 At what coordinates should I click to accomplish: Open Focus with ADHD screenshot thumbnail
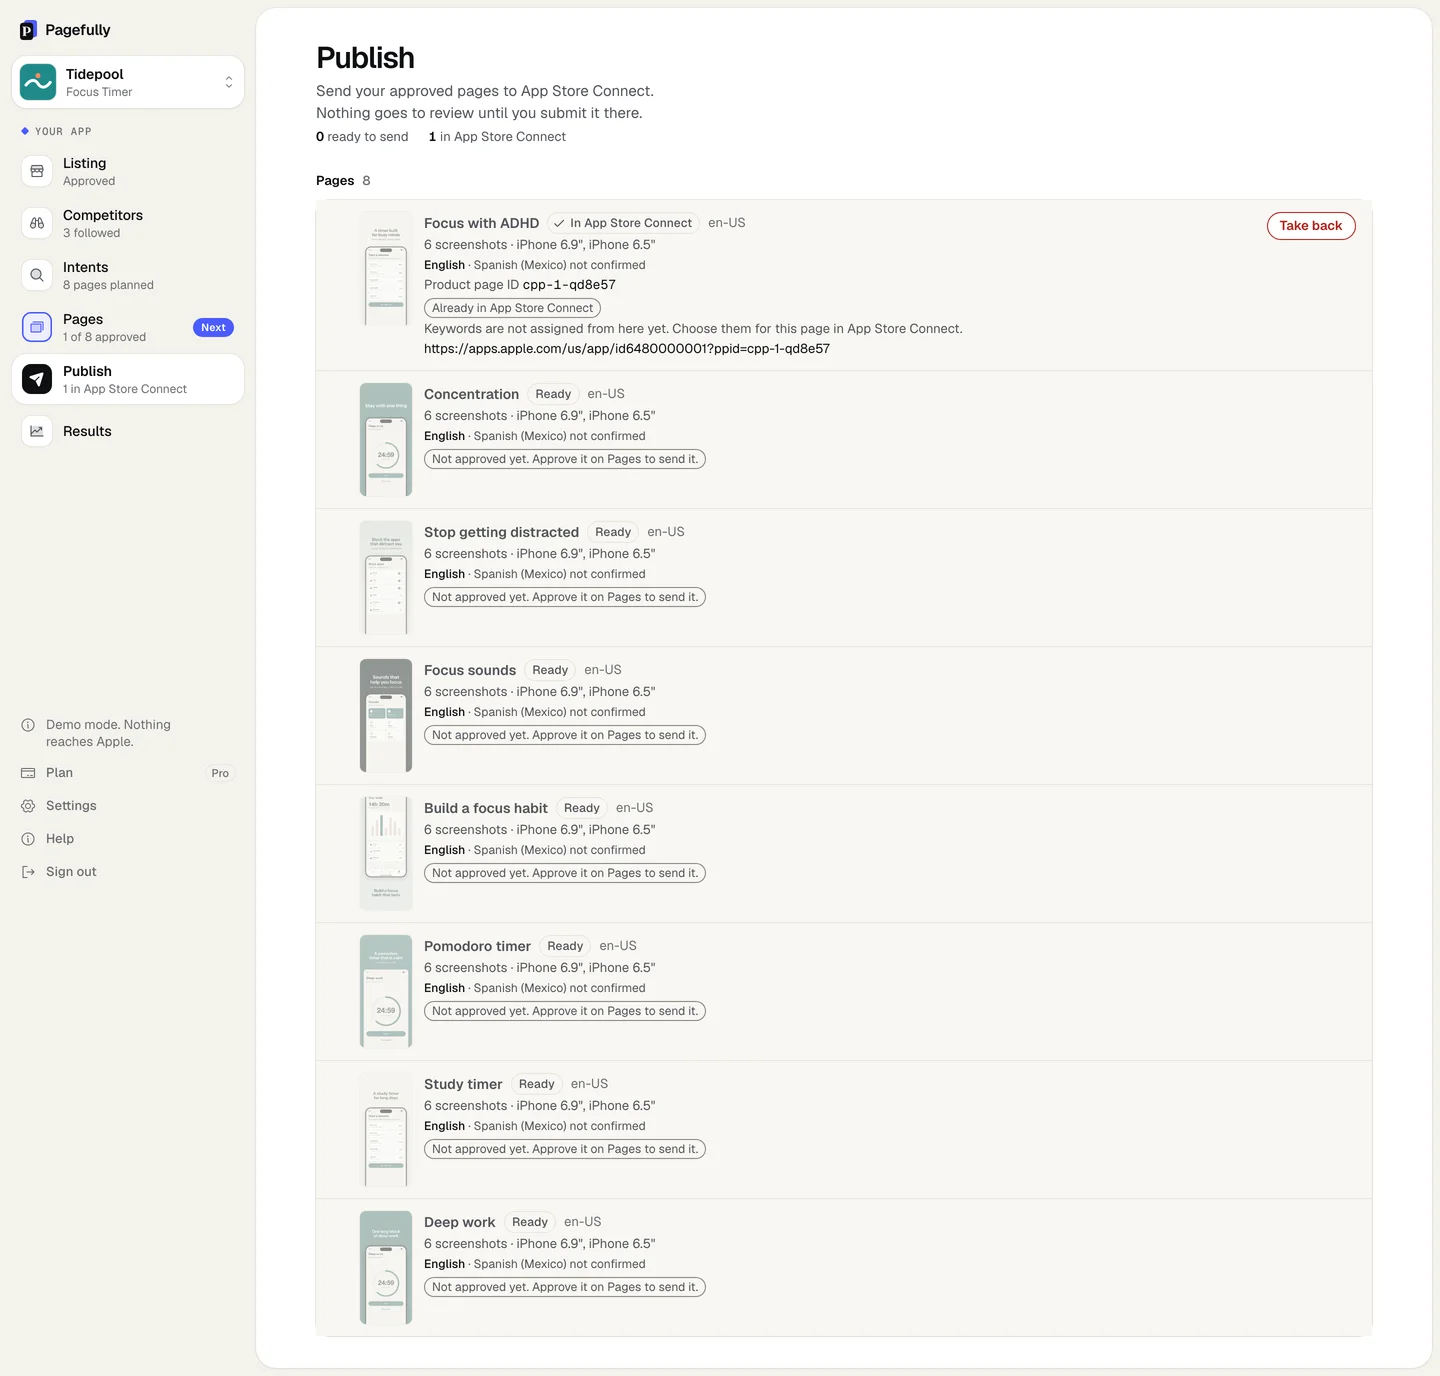(386, 269)
